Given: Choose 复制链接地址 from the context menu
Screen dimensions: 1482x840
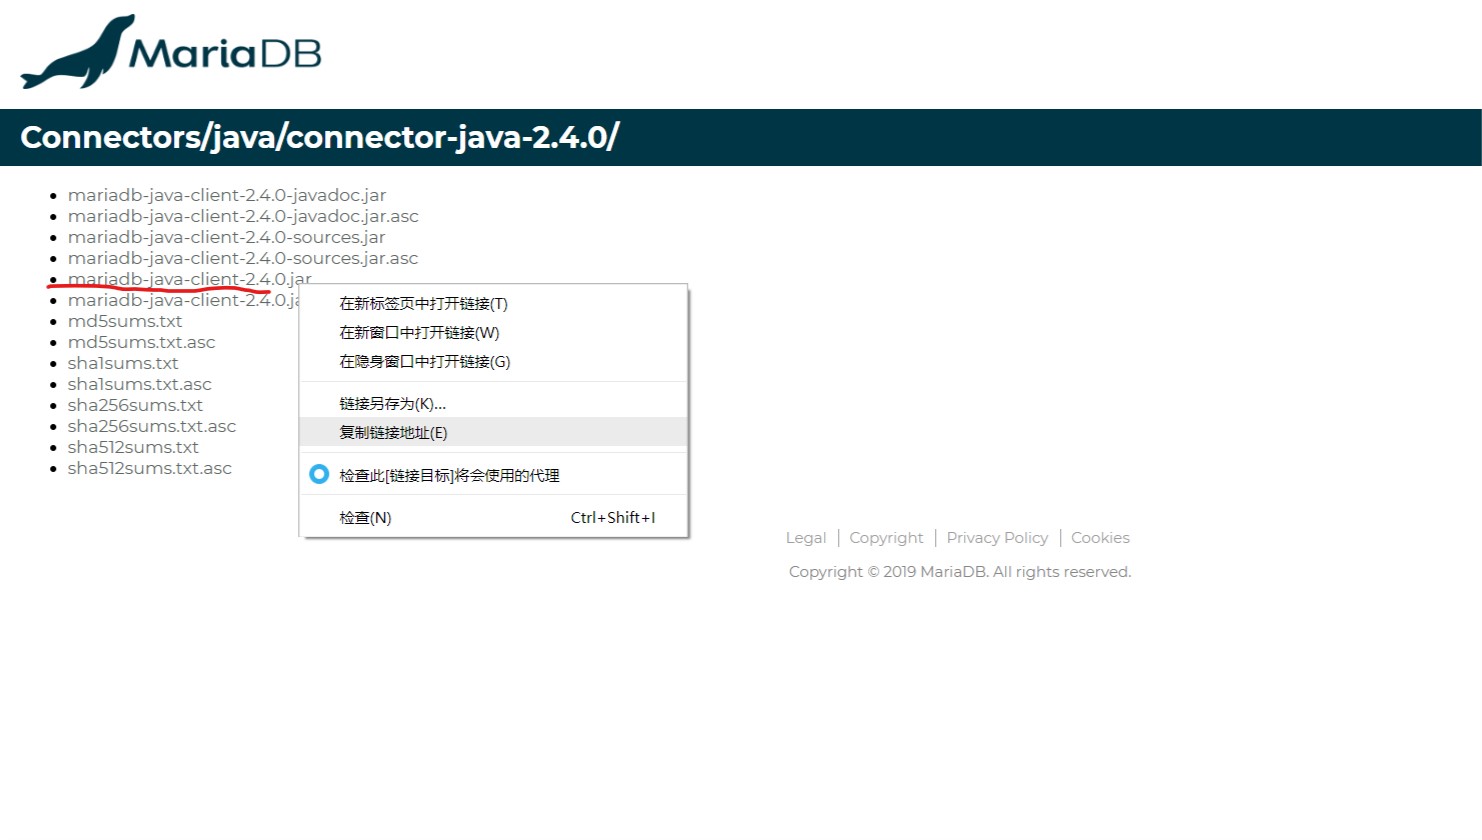Looking at the screenshot, I should point(391,432).
